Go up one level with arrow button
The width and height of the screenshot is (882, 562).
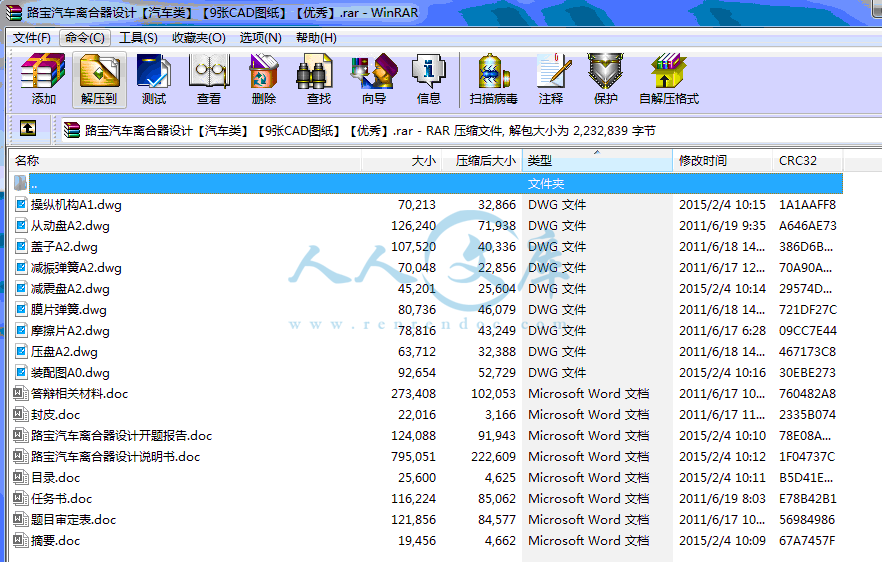click(28, 129)
